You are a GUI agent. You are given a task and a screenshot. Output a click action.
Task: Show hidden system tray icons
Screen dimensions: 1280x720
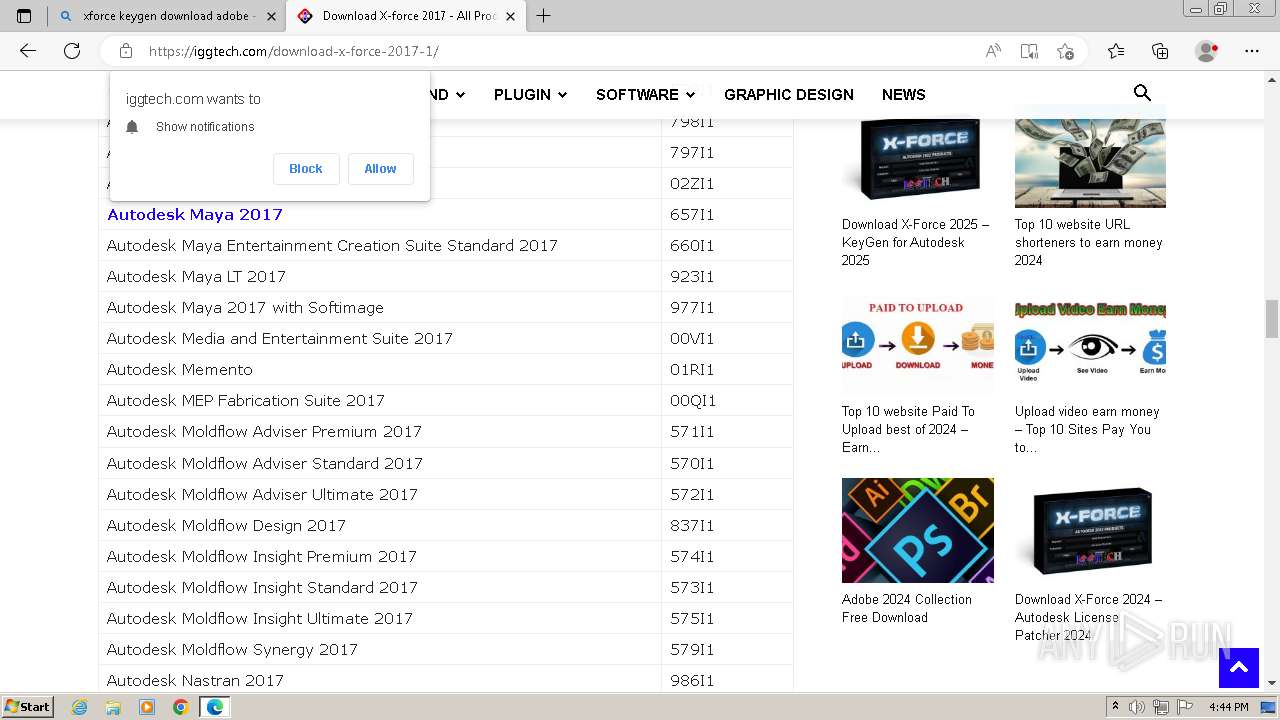[1115, 707]
